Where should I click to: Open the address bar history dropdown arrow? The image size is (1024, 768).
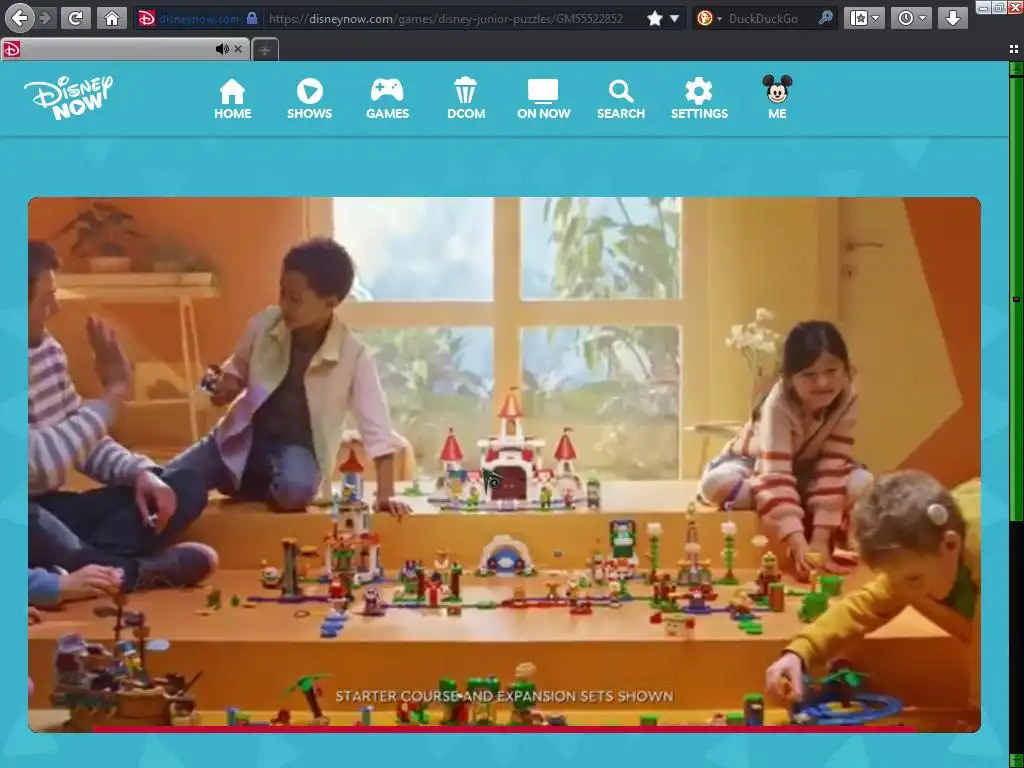(x=674, y=18)
